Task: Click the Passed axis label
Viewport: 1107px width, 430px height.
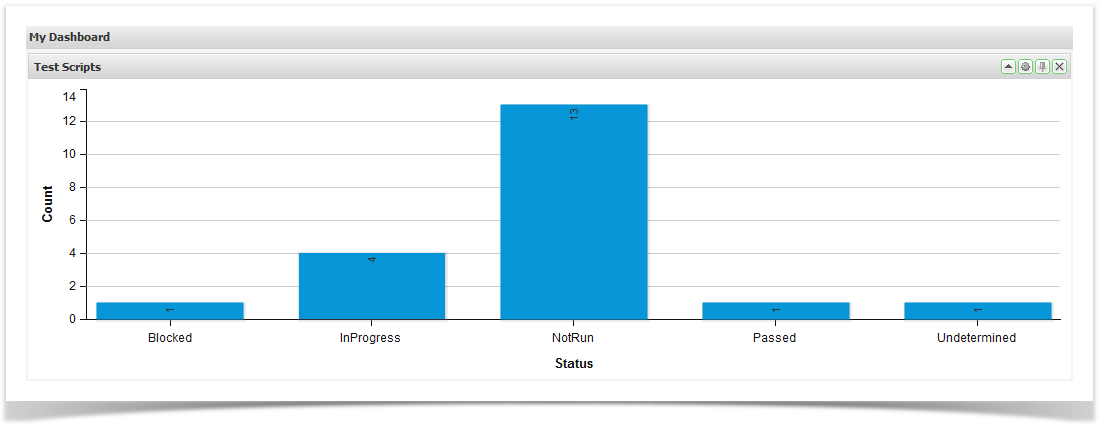Action: (775, 338)
